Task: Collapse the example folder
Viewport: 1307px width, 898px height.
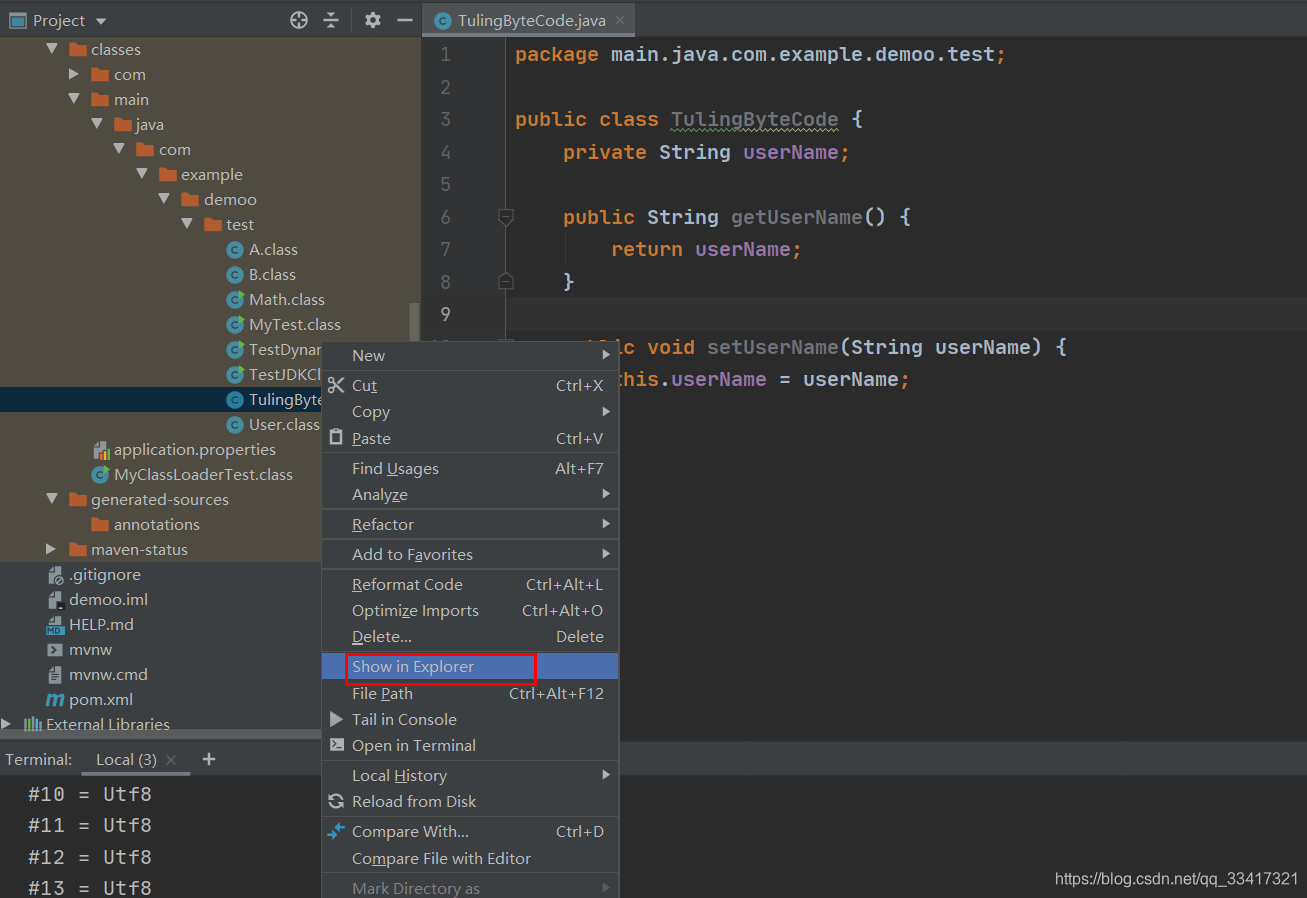Action: (x=142, y=174)
